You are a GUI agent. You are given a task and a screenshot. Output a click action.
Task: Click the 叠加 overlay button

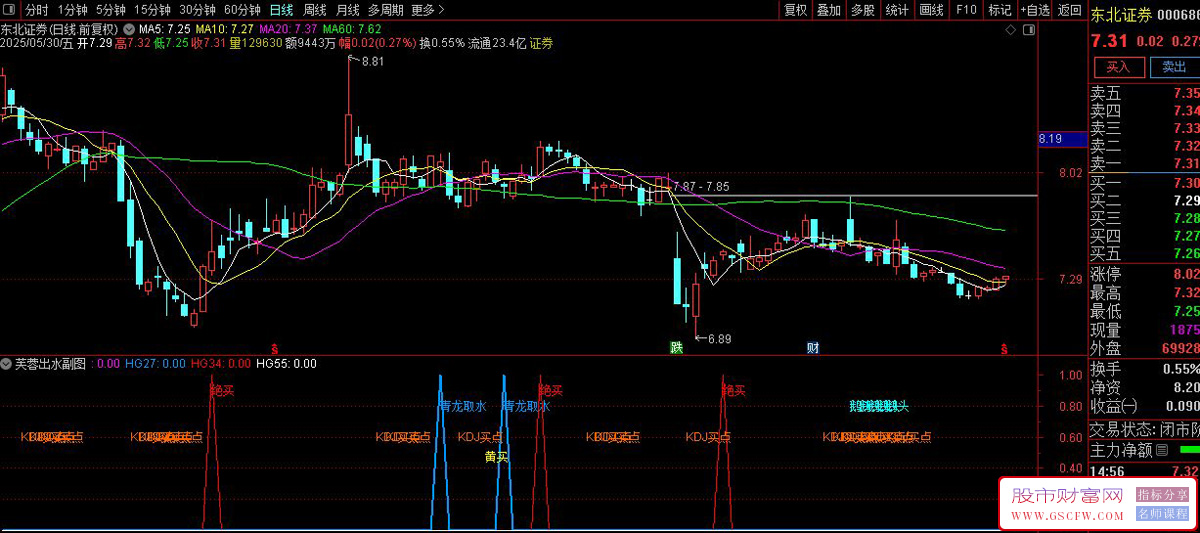(x=829, y=10)
